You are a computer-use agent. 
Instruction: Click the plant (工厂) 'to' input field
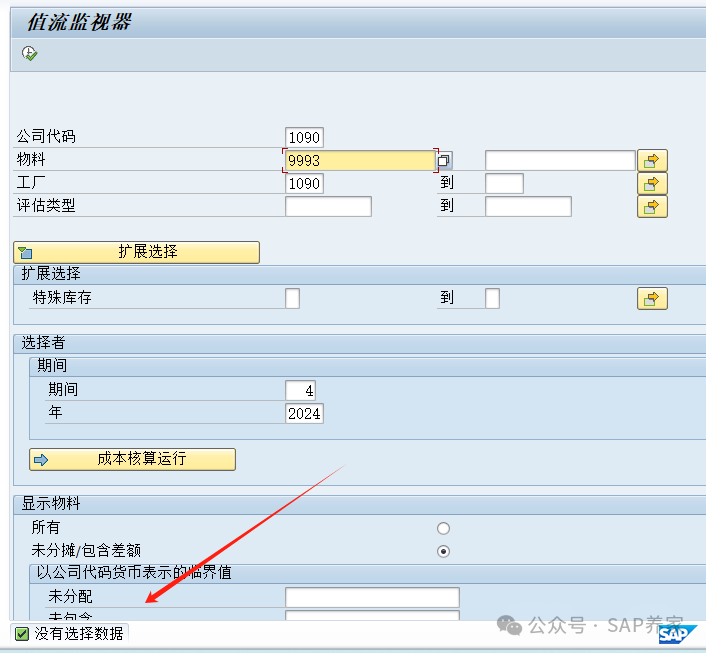[x=504, y=183]
